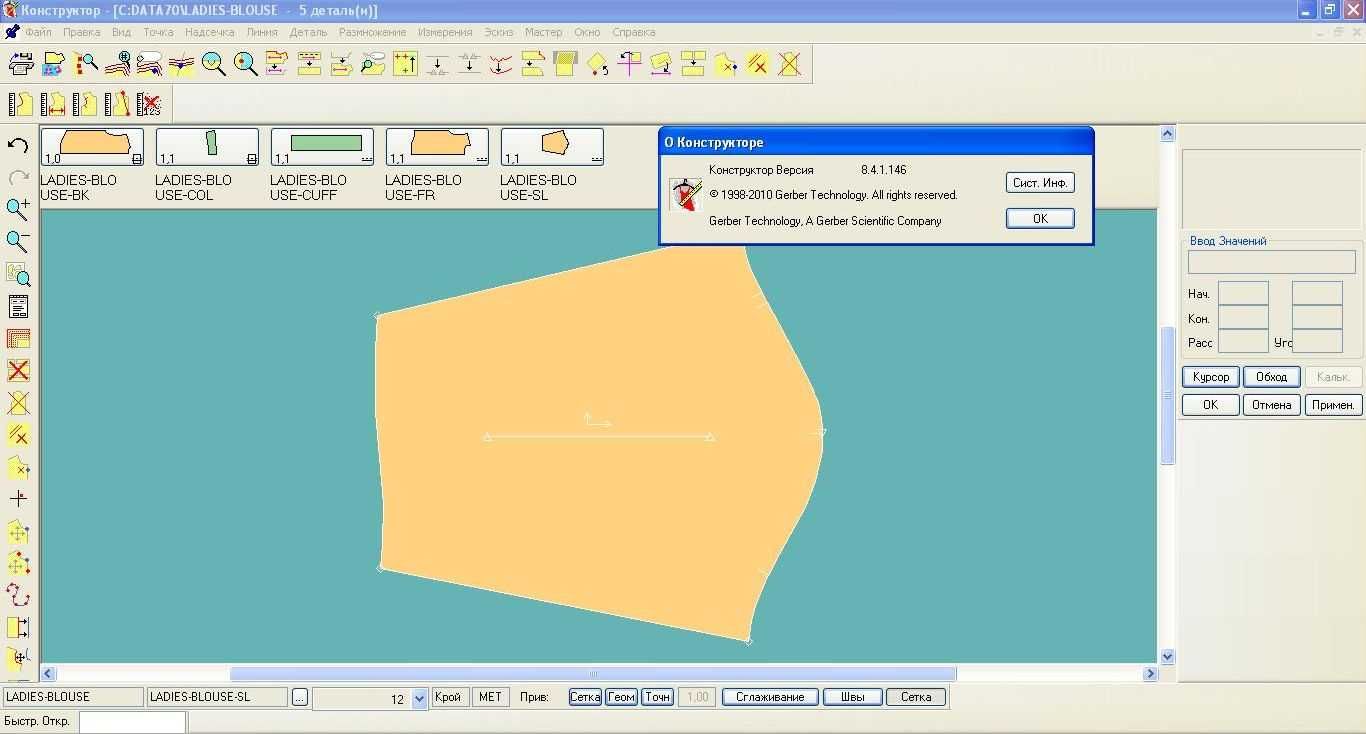This screenshot has height=734, width=1366.
Task: Toggle the Геом snap button
Action: [x=621, y=697]
